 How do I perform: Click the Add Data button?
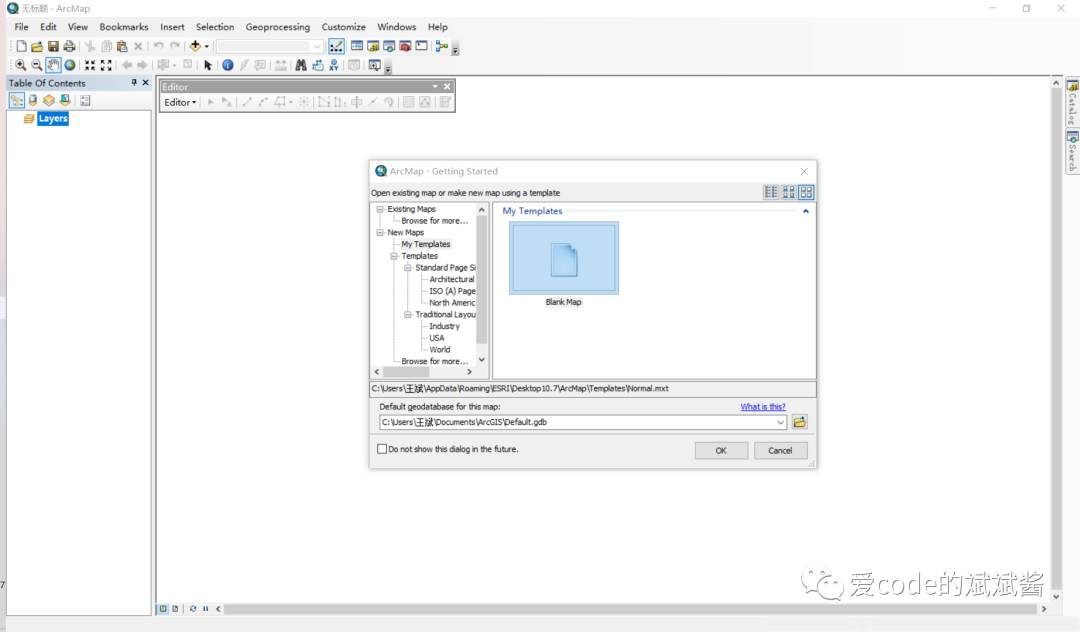(195, 46)
